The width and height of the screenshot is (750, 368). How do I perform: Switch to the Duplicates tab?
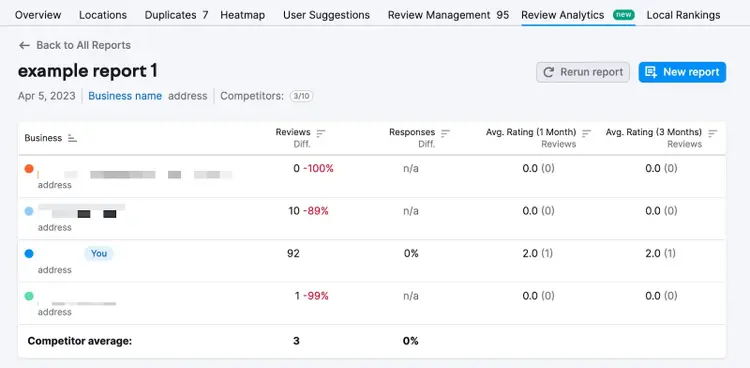[x=176, y=15]
